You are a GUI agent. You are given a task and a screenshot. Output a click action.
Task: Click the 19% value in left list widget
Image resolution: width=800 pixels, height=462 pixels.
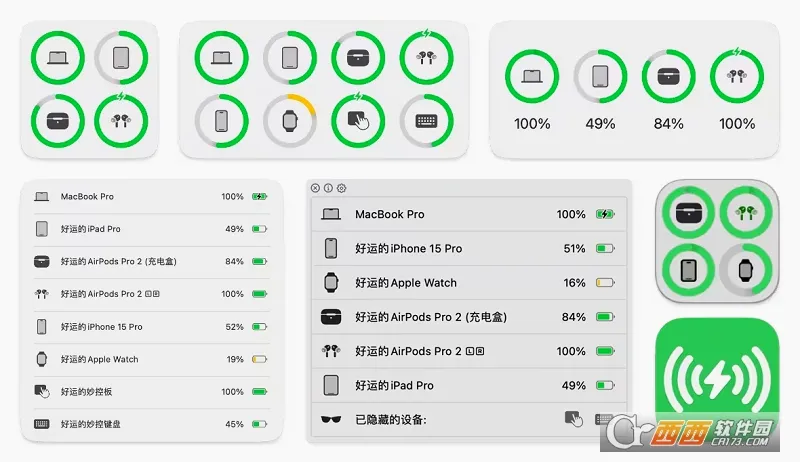click(235, 360)
